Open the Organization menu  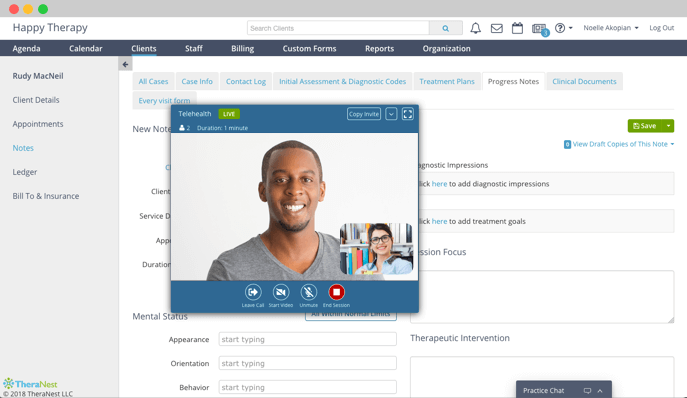tap(446, 49)
